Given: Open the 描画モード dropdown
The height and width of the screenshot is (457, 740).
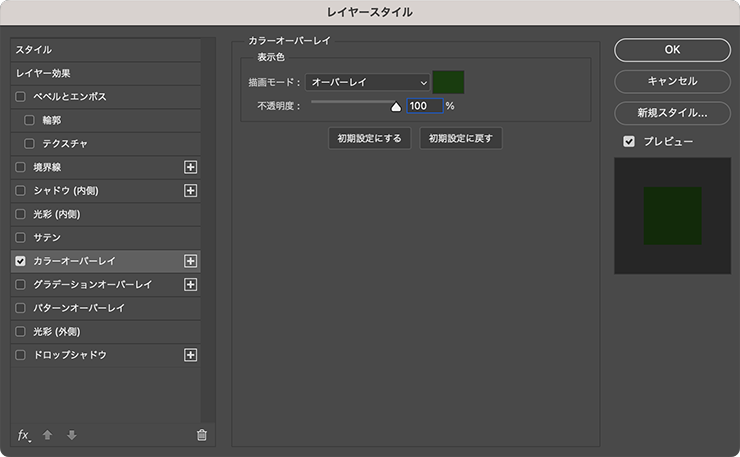Looking at the screenshot, I should pos(368,82).
